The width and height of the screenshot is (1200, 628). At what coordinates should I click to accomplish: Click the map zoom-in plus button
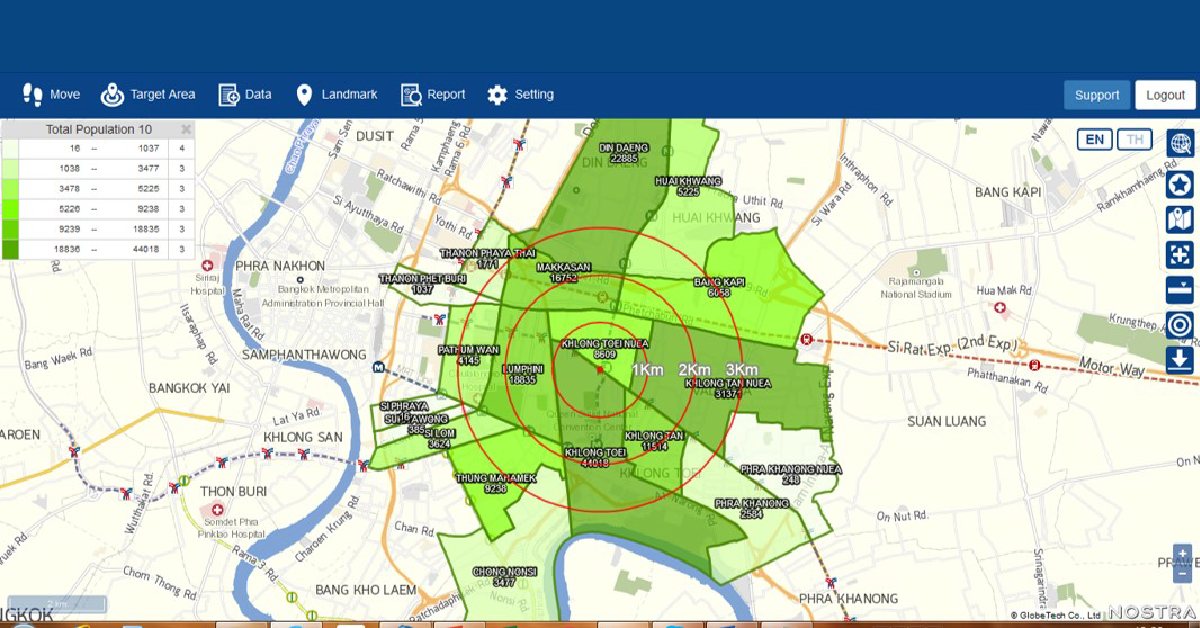tap(1183, 553)
